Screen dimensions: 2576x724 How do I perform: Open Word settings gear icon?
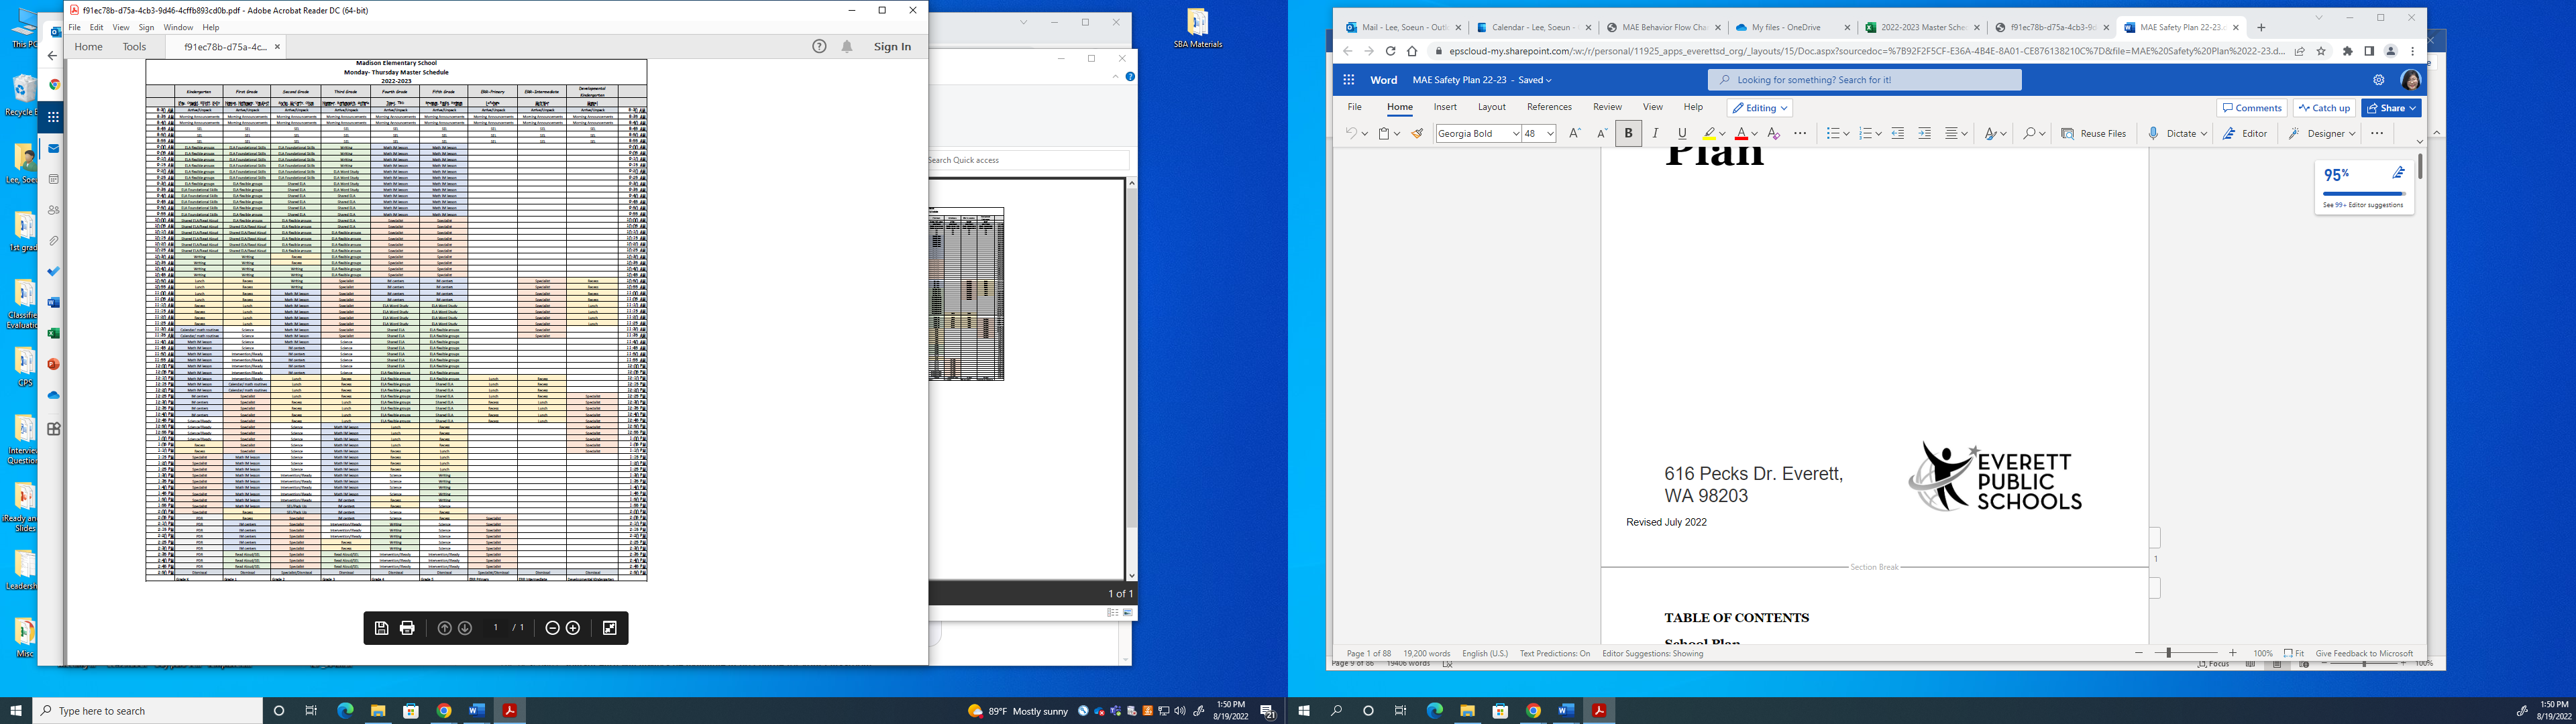click(x=2378, y=80)
